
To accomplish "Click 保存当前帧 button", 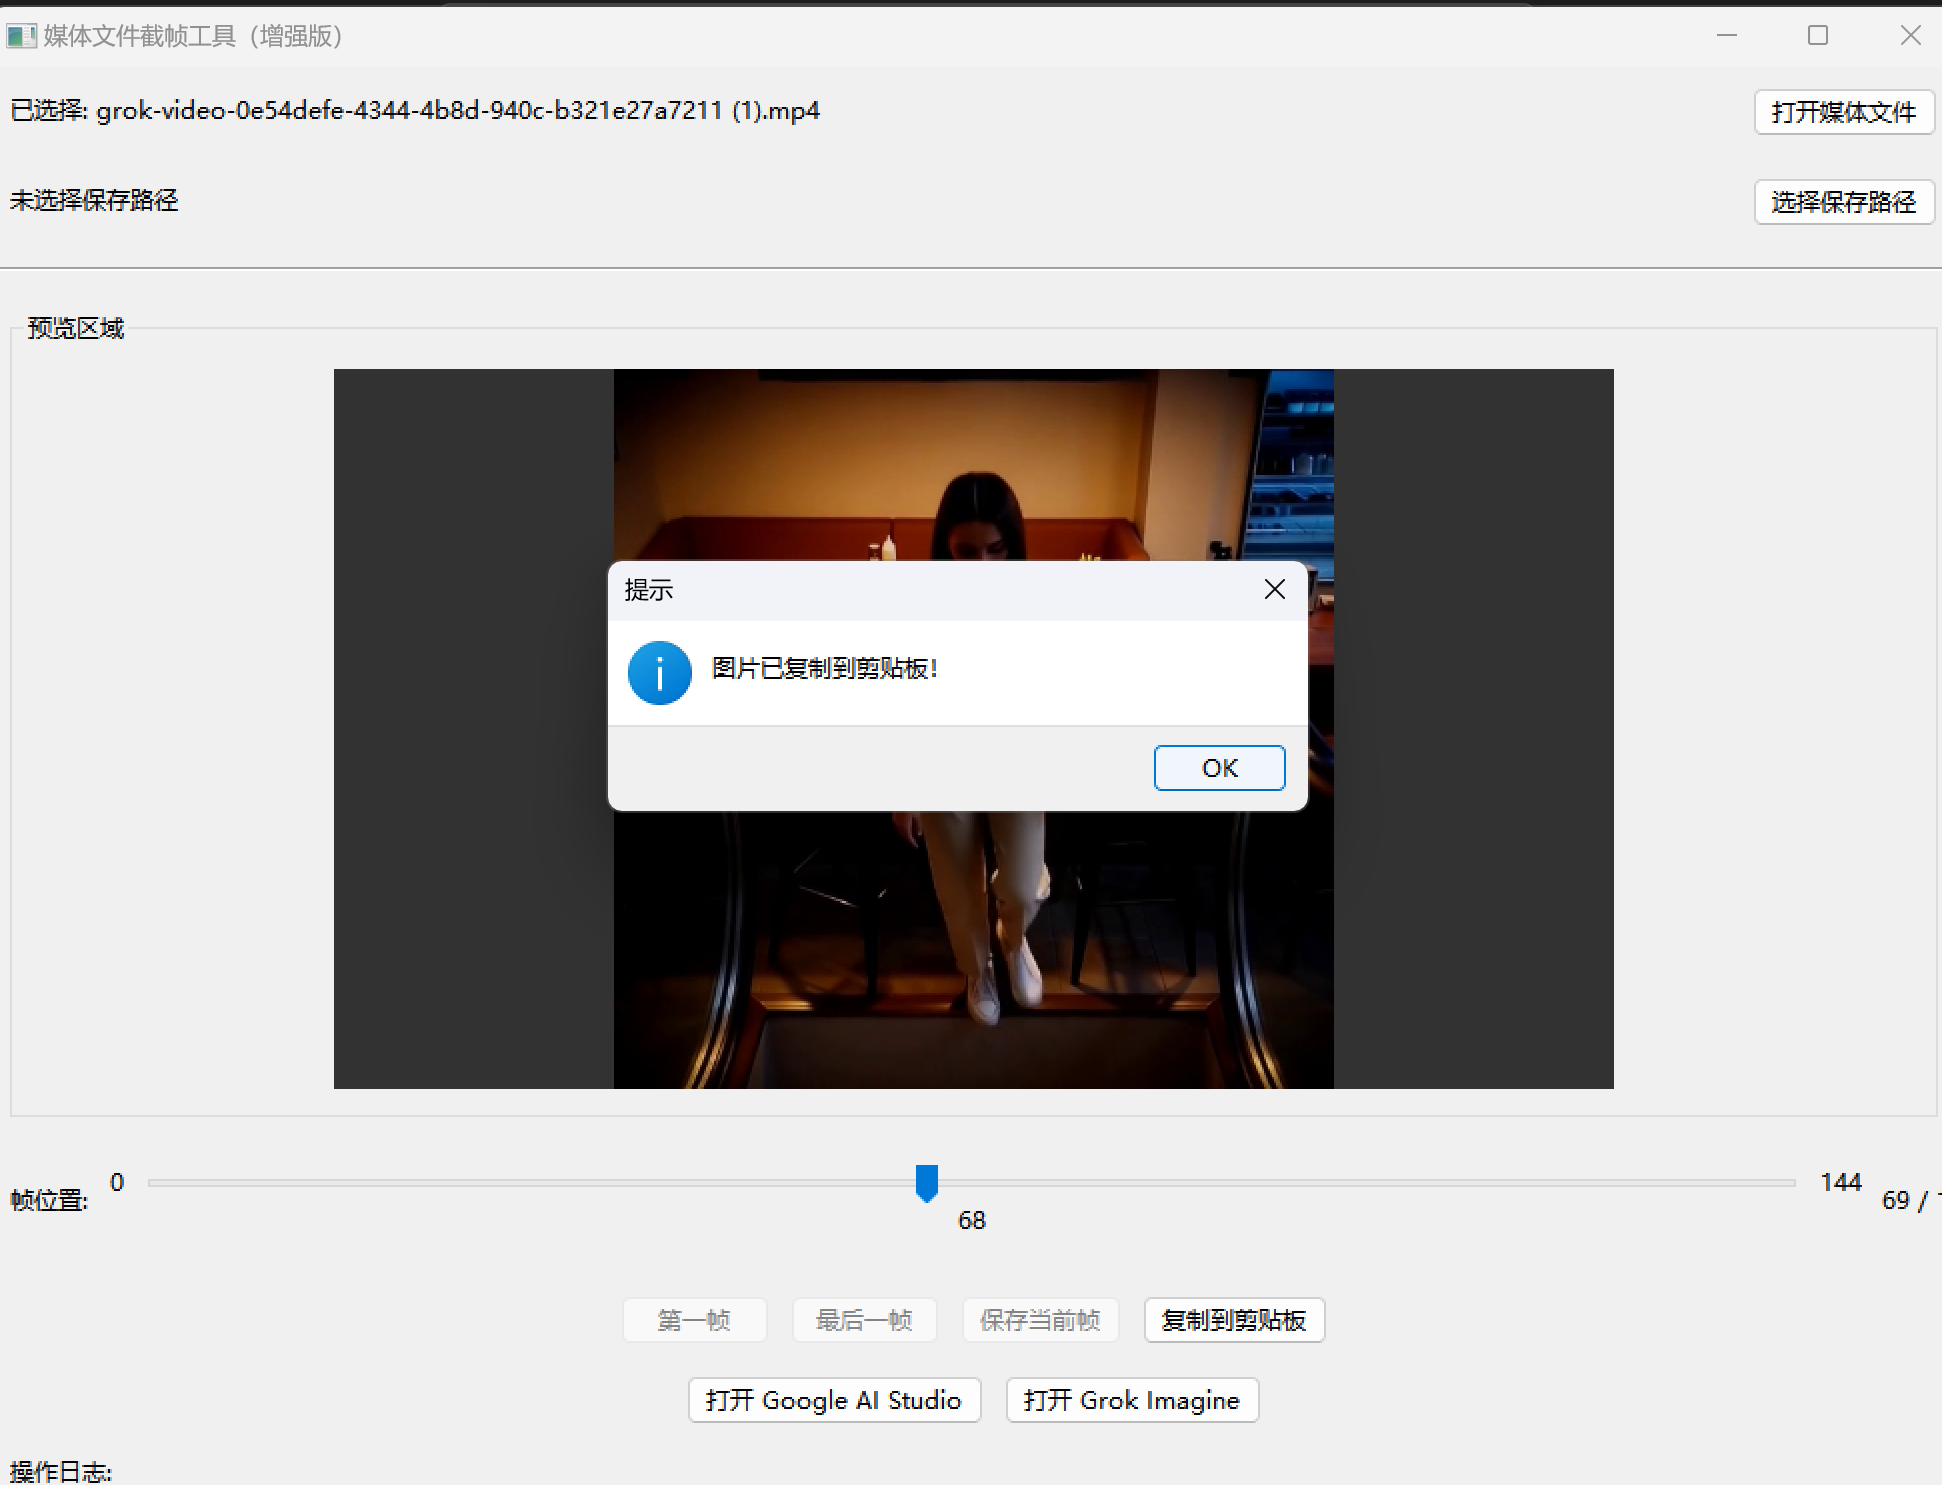I will (x=1040, y=1320).
